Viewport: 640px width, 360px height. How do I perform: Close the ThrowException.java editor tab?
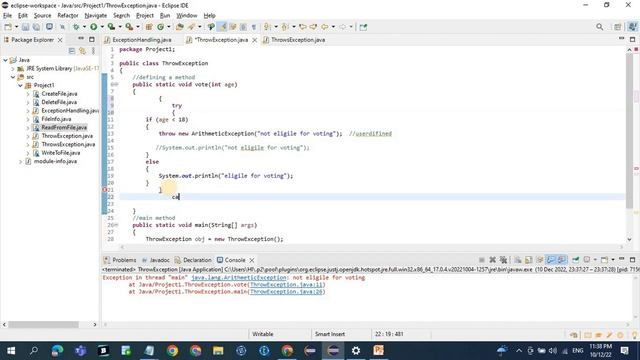coord(255,40)
